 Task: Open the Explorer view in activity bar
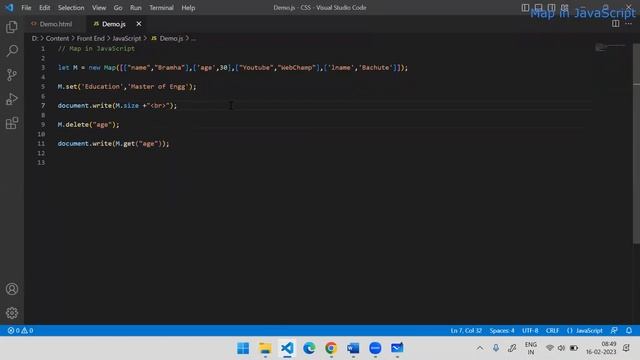[x=12, y=27]
